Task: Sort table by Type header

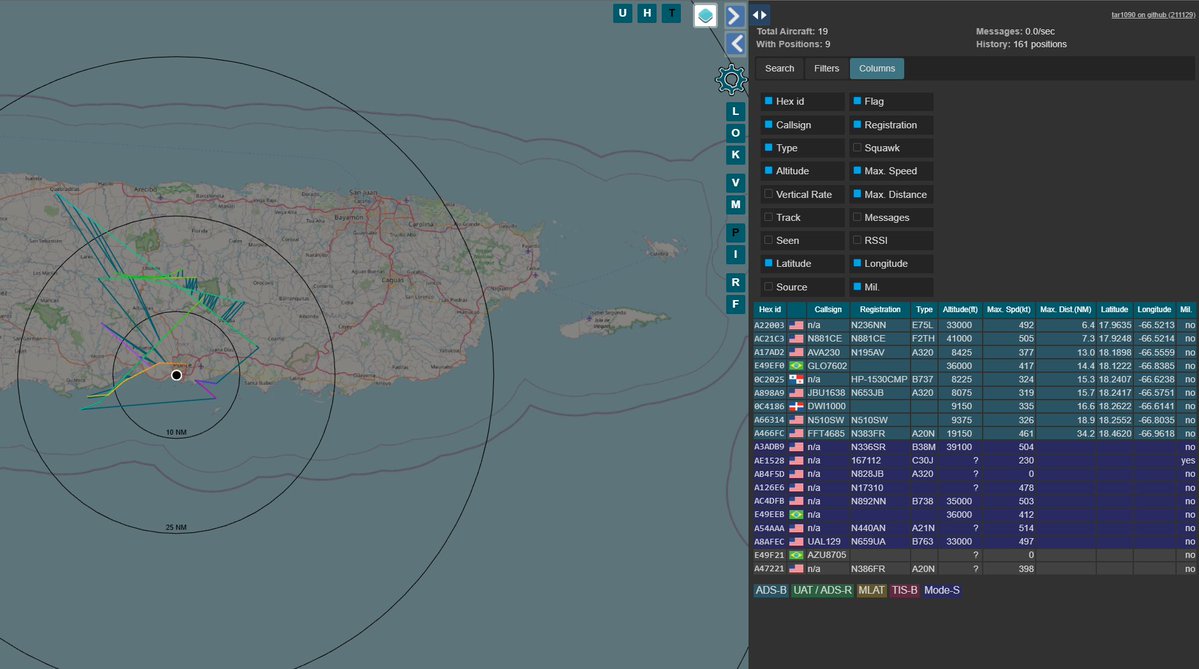Action: tap(924, 310)
